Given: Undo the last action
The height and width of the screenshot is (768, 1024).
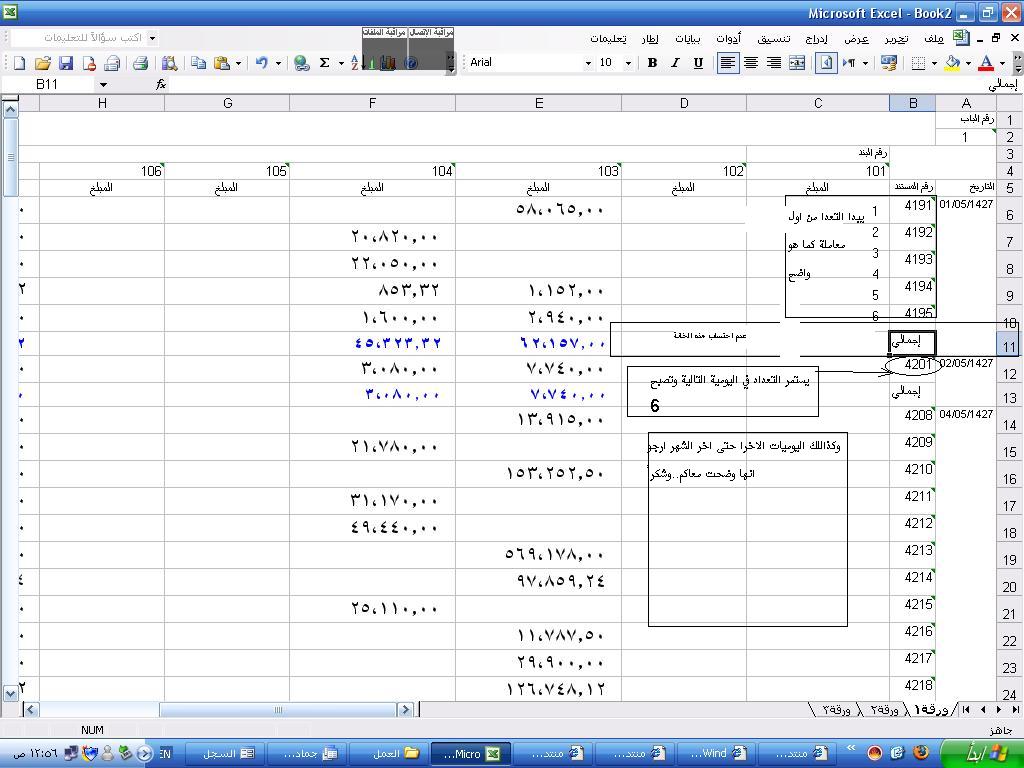Looking at the screenshot, I should (x=262, y=63).
